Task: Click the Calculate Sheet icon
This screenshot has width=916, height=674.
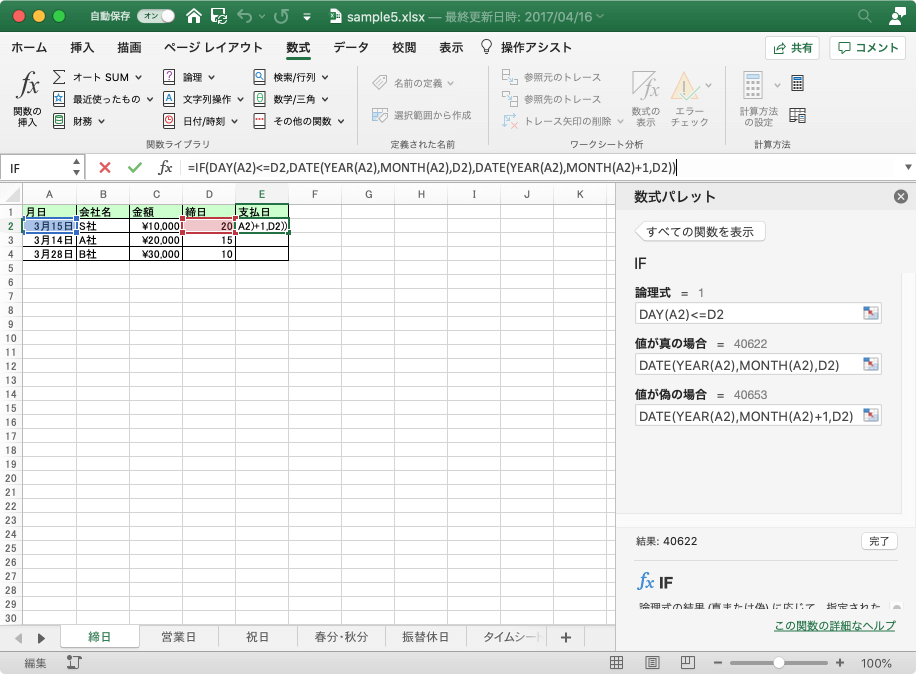Action: pyautogui.click(x=797, y=116)
